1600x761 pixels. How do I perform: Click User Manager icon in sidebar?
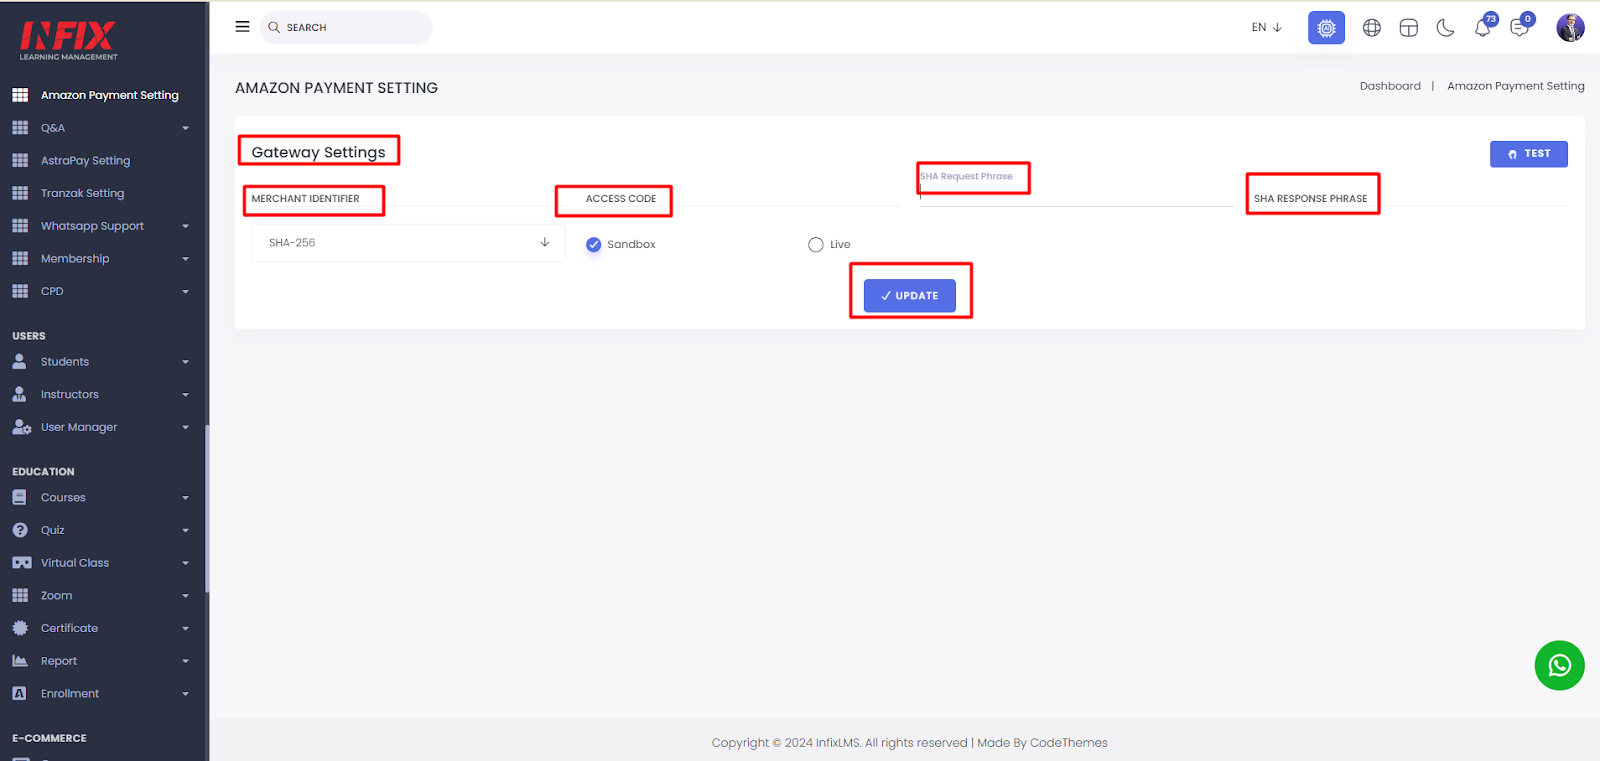[x=21, y=427]
